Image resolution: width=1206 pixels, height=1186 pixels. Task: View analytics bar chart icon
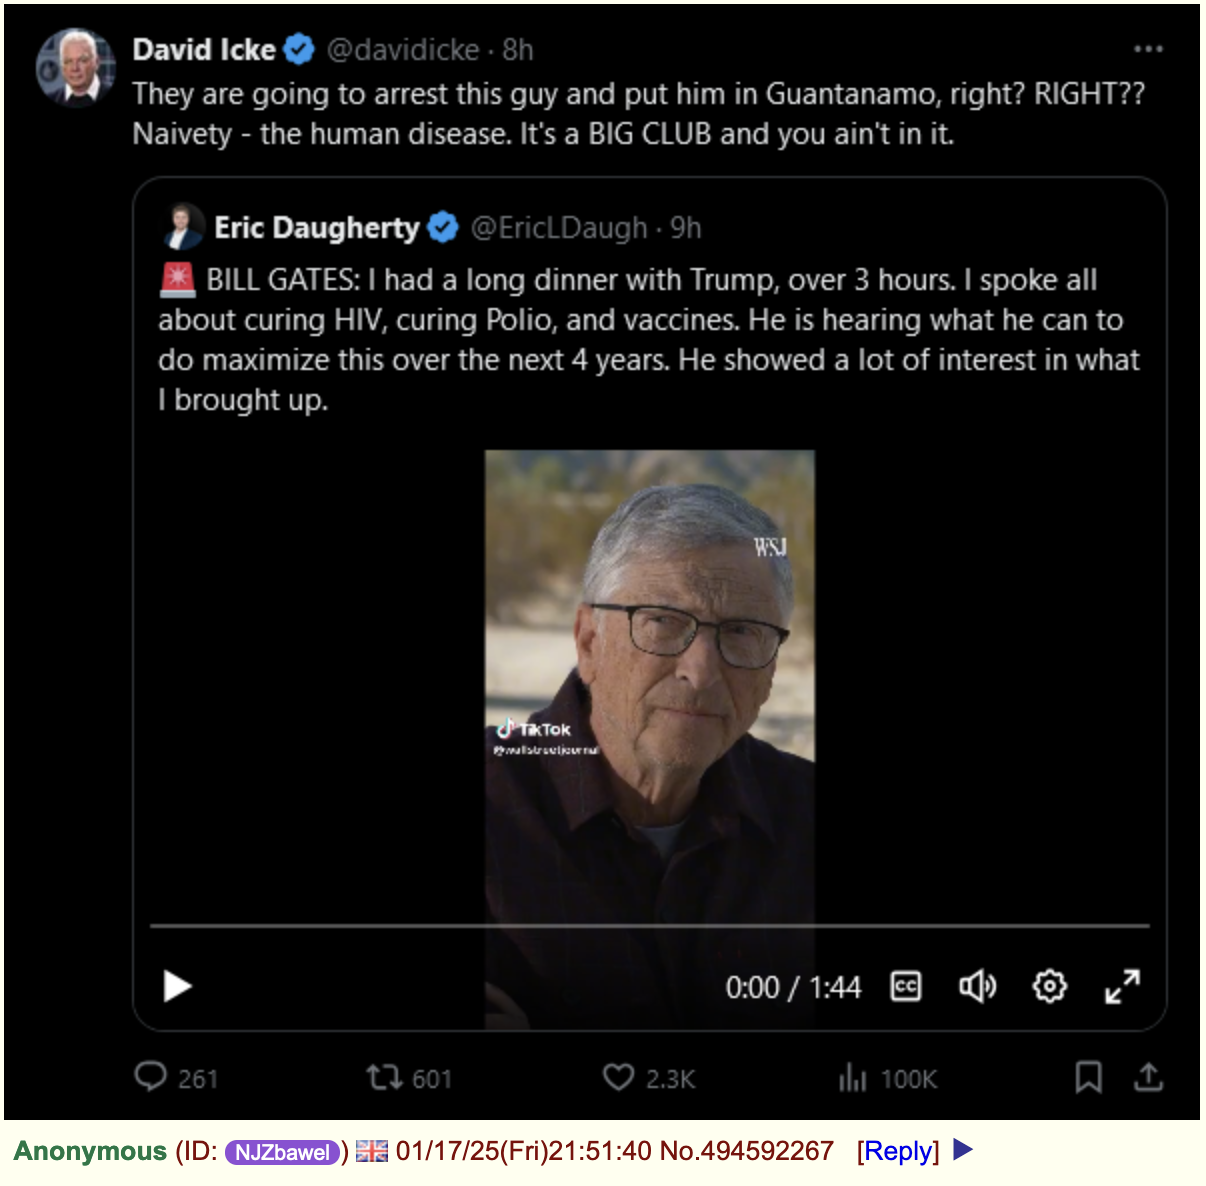tap(852, 1077)
